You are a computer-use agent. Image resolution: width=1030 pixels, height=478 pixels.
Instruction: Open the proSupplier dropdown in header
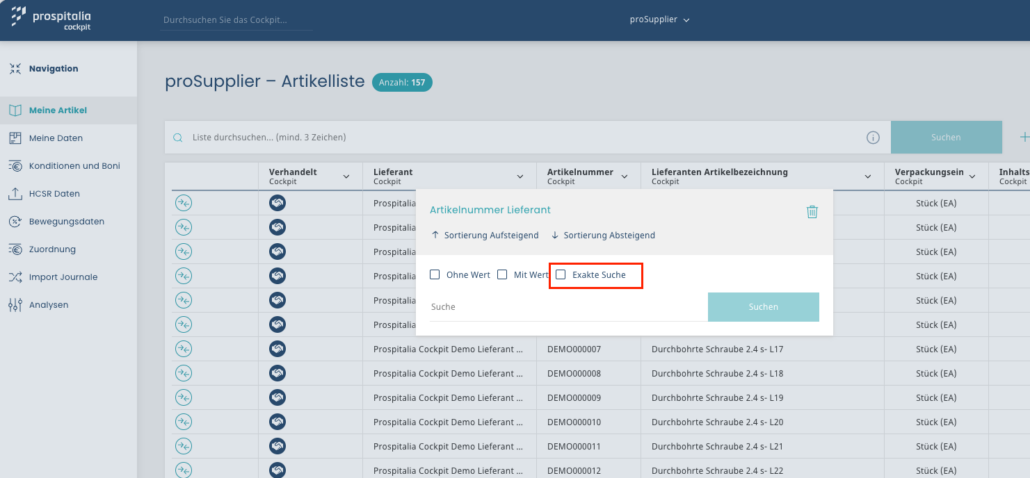coord(660,20)
